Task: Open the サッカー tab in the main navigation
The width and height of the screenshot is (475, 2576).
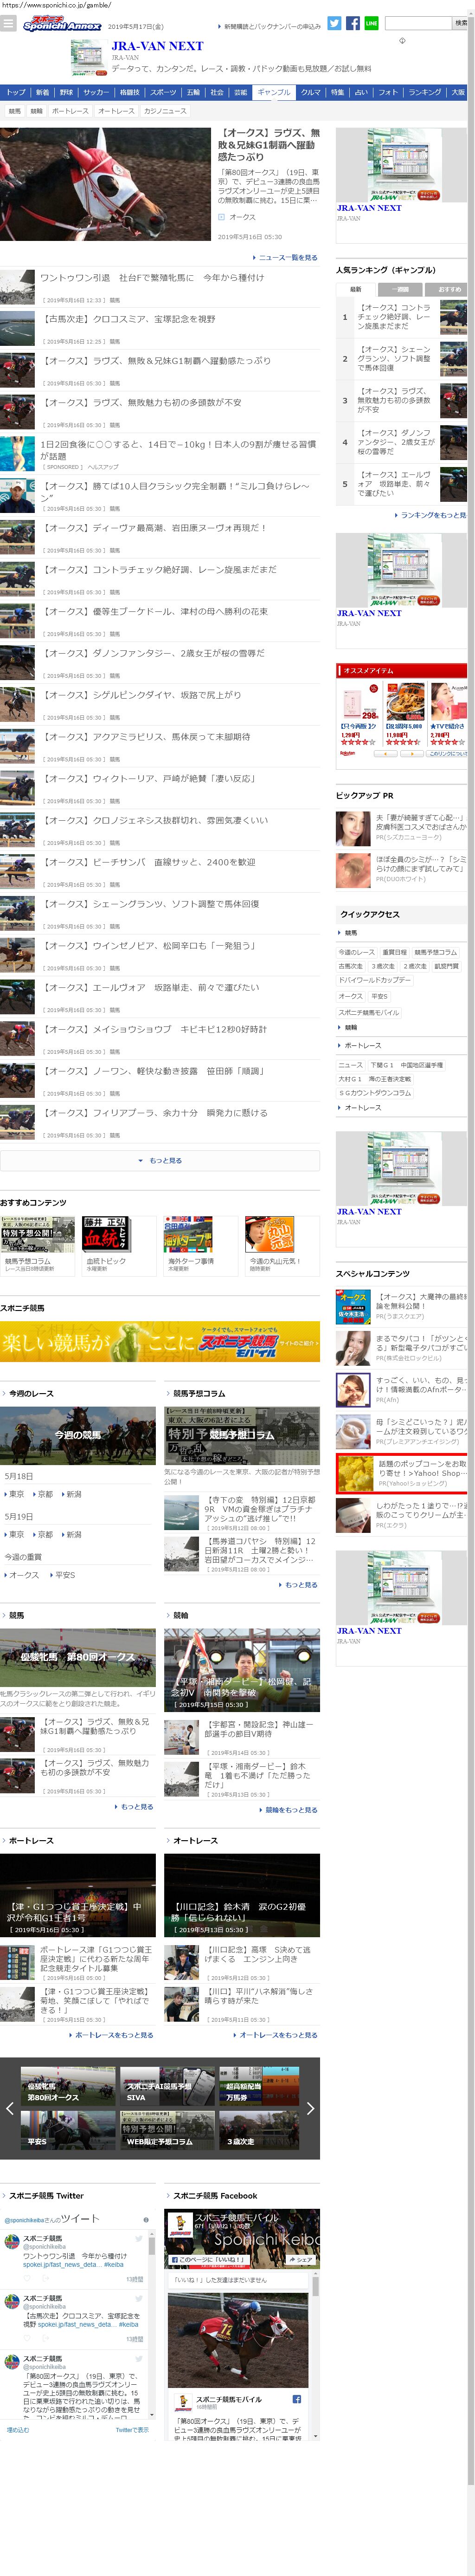Action: pyautogui.click(x=96, y=92)
